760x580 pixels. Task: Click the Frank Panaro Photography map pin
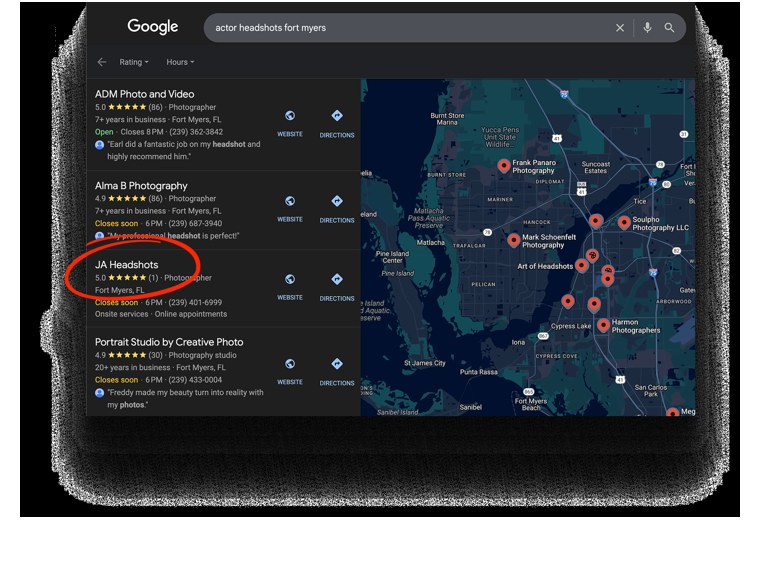point(504,166)
